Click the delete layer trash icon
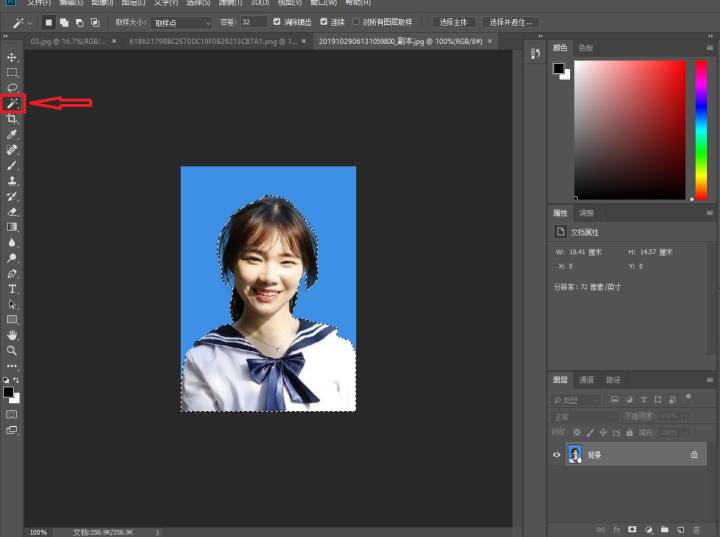 point(696,529)
